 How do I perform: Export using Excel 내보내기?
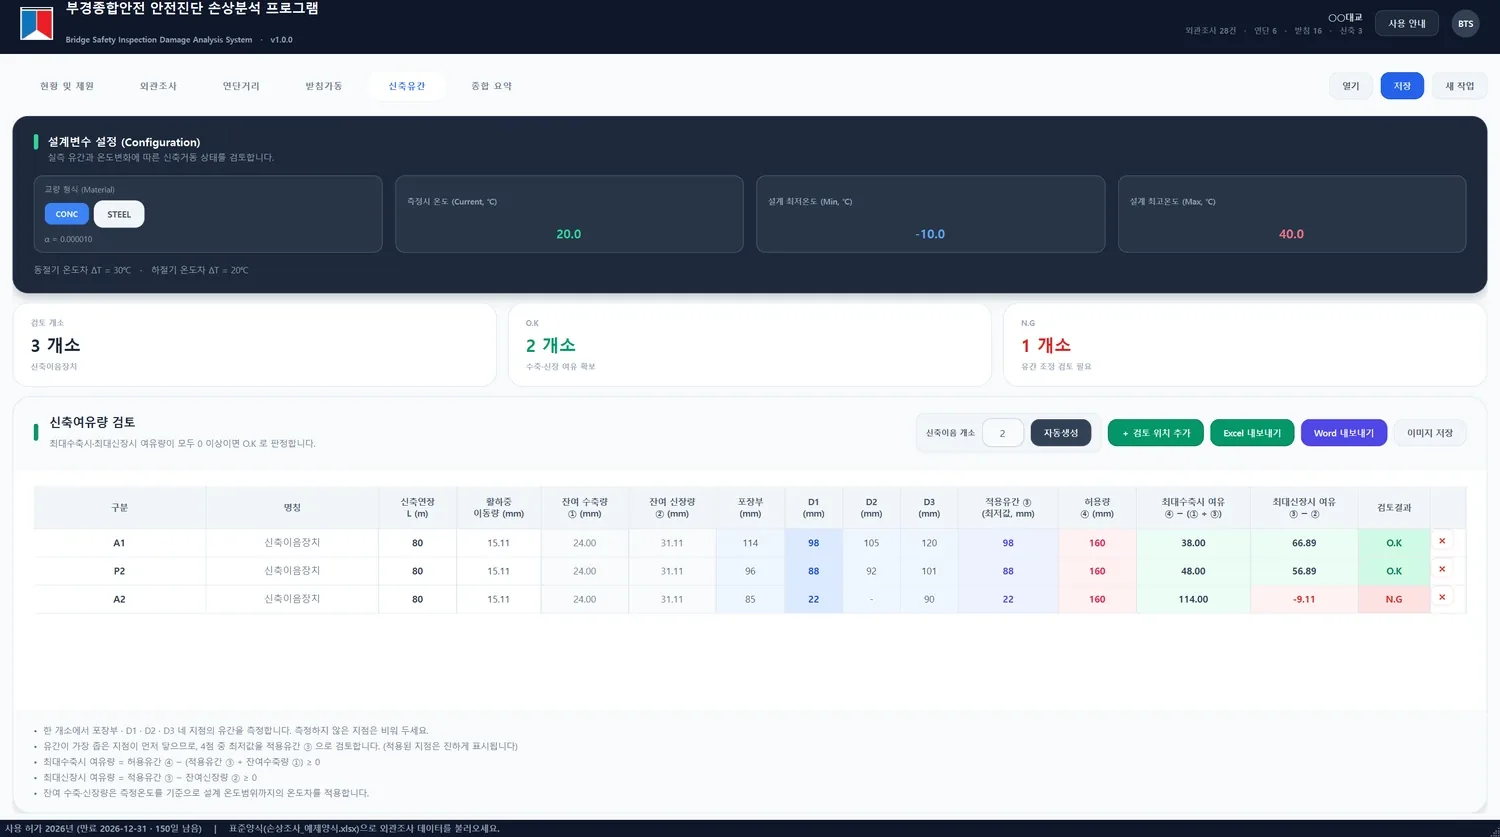point(1252,433)
